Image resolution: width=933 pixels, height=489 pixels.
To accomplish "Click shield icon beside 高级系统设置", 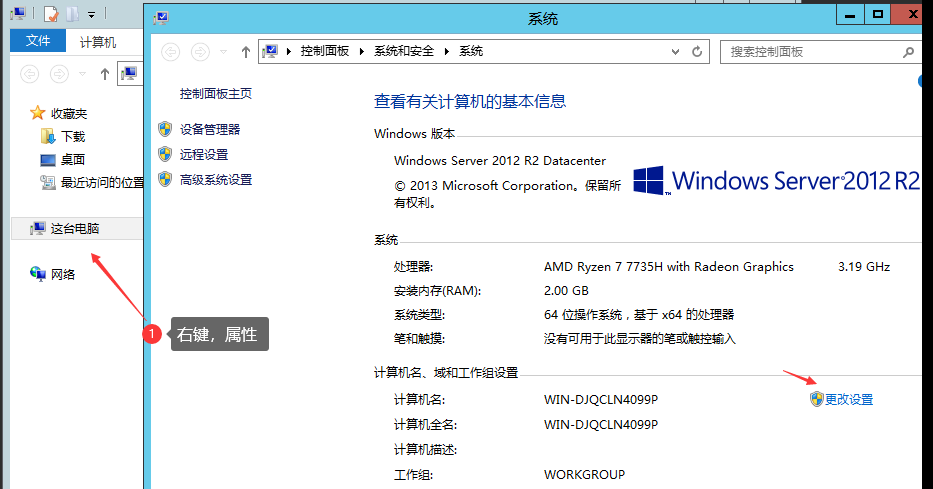I will (165, 179).
